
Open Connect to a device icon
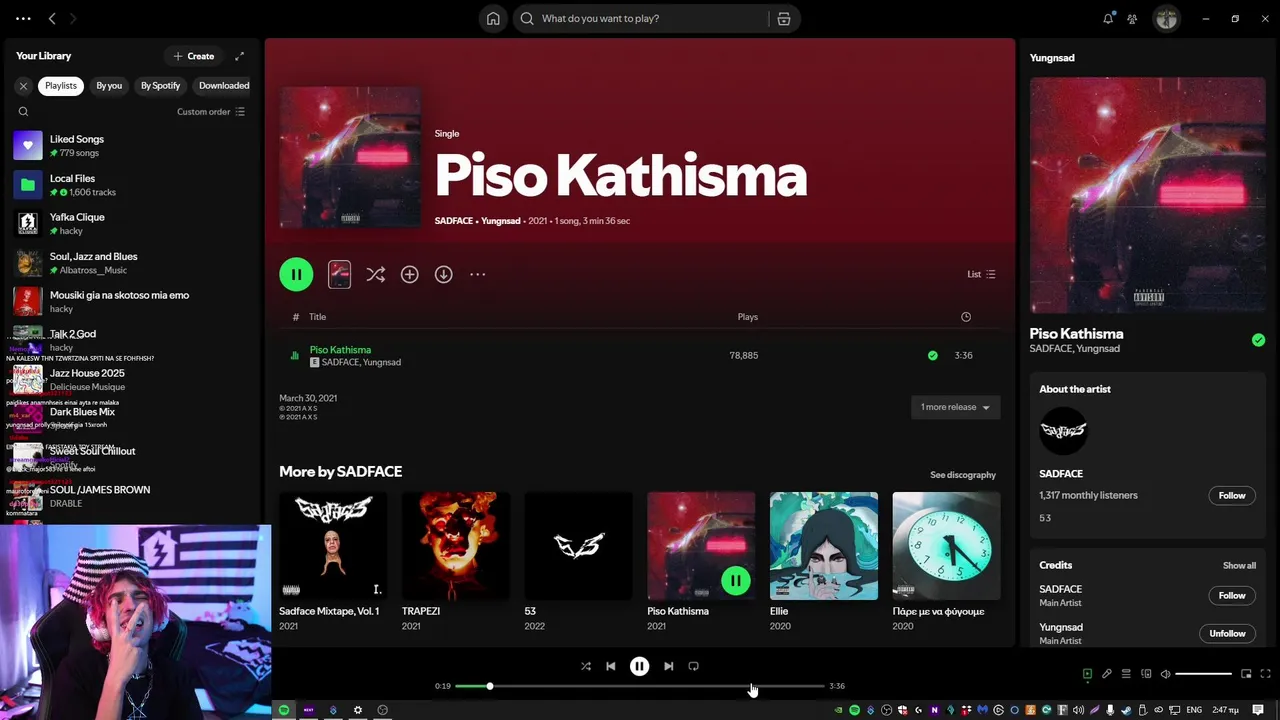point(1146,674)
